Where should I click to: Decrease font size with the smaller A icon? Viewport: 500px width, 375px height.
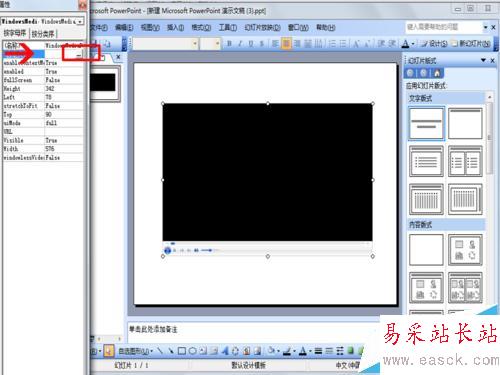pos(367,44)
